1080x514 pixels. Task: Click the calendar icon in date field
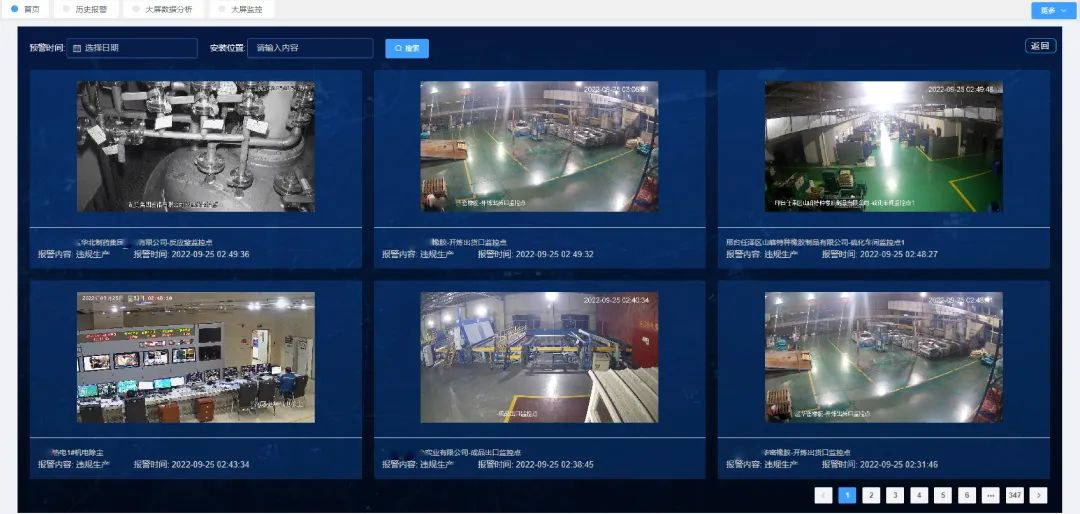(x=77, y=48)
